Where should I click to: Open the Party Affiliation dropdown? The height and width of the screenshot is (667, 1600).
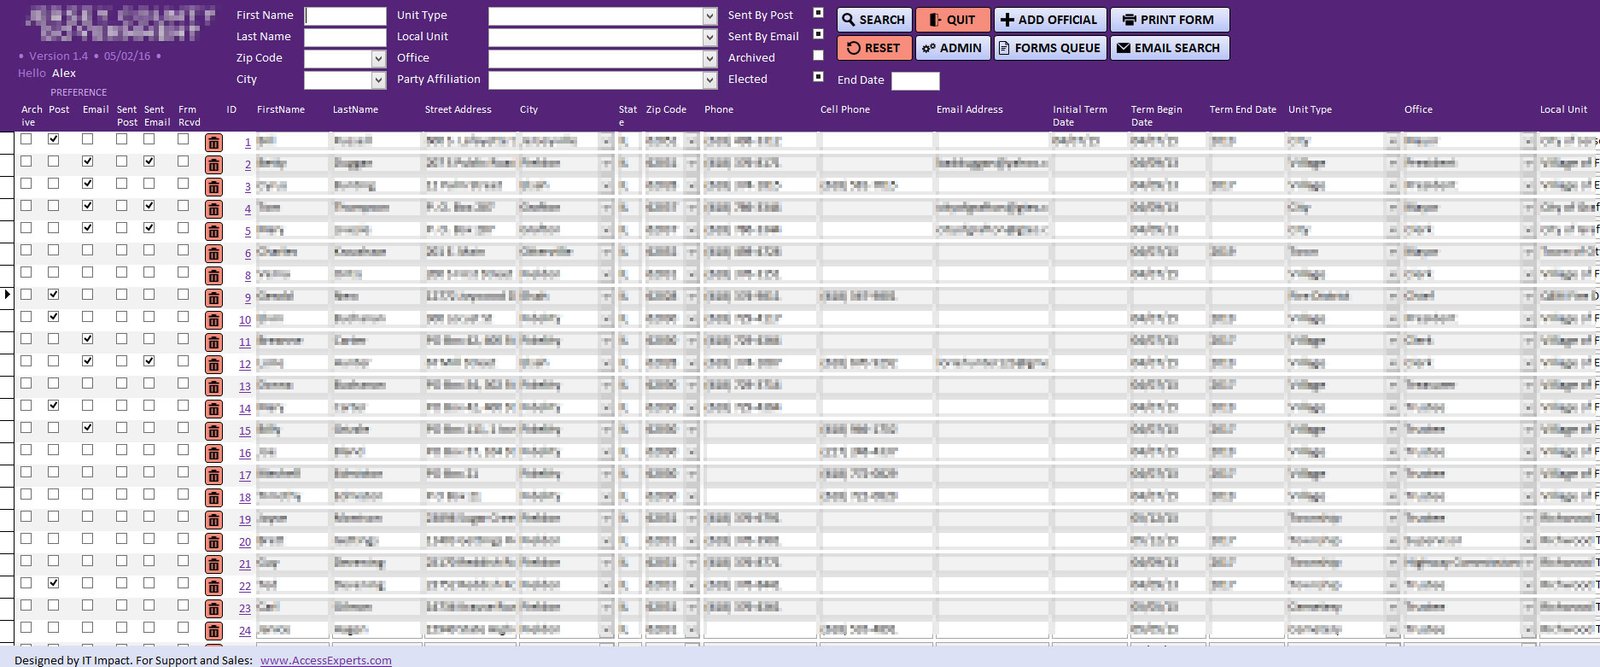[x=710, y=80]
